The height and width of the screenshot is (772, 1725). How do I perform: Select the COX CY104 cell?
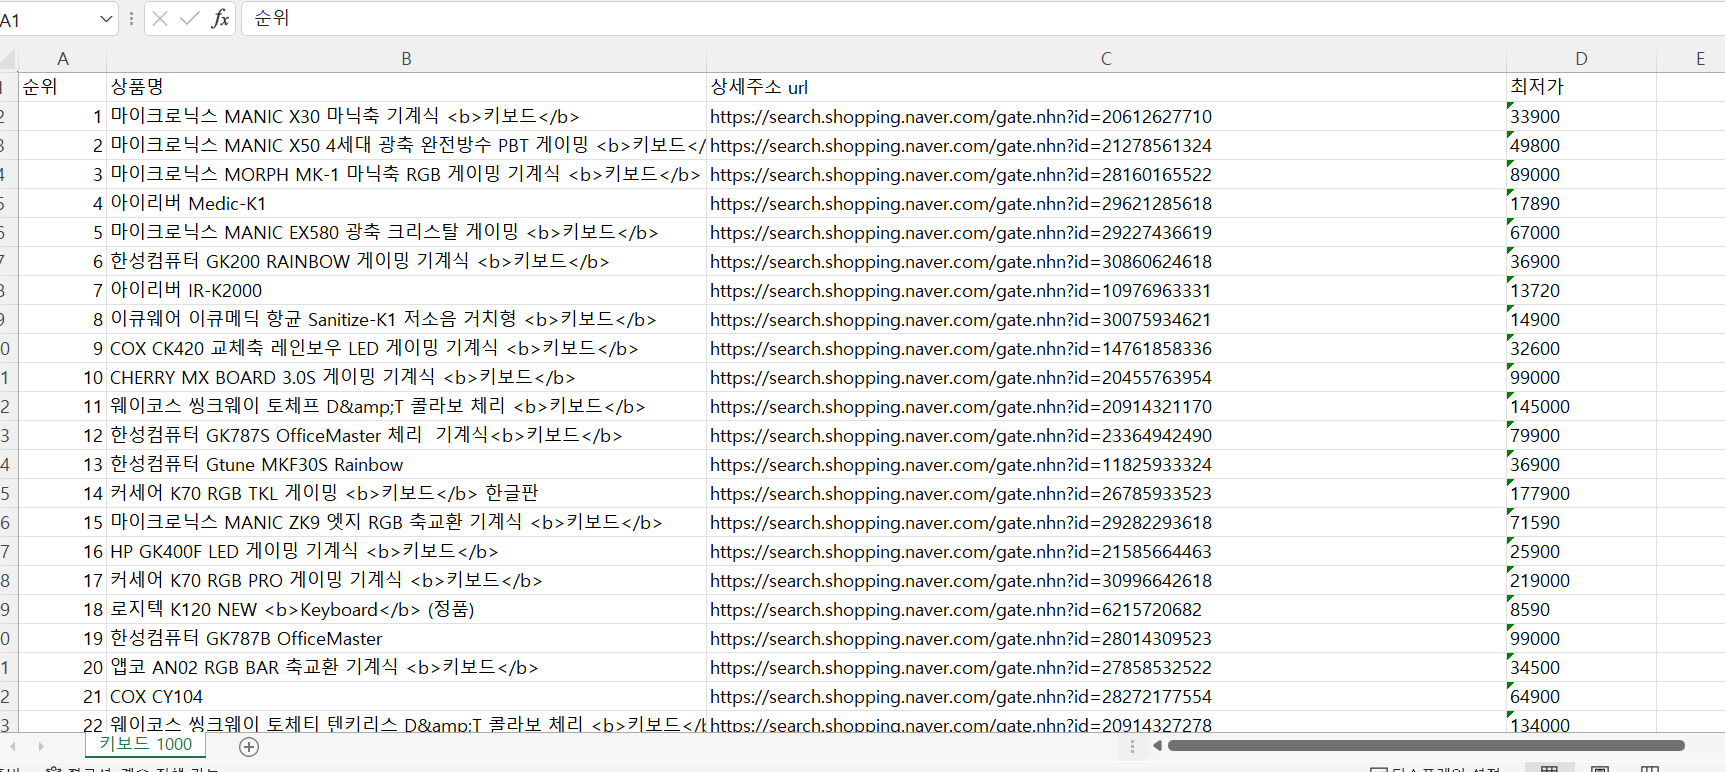click(406, 696)
